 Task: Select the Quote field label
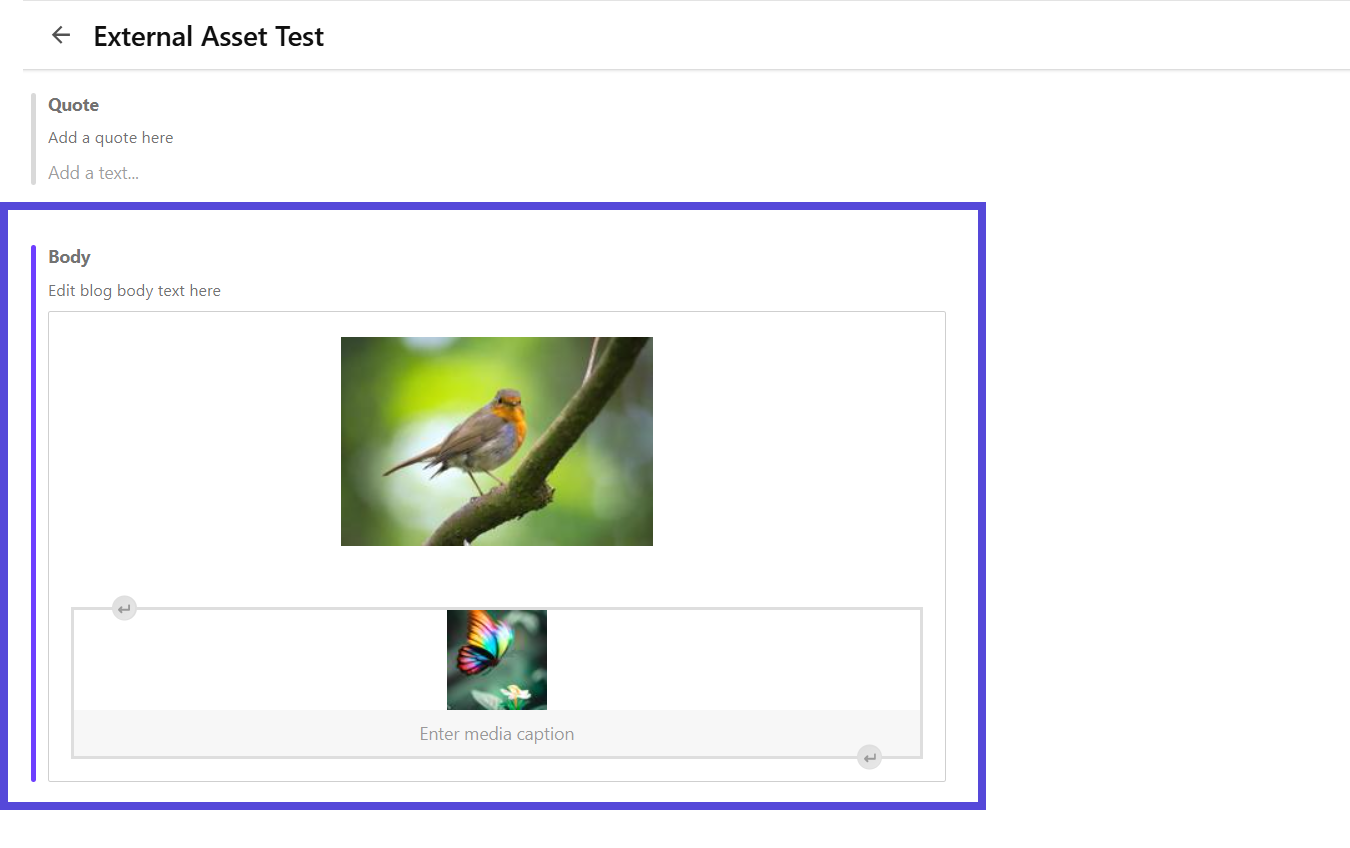(74, 105)
